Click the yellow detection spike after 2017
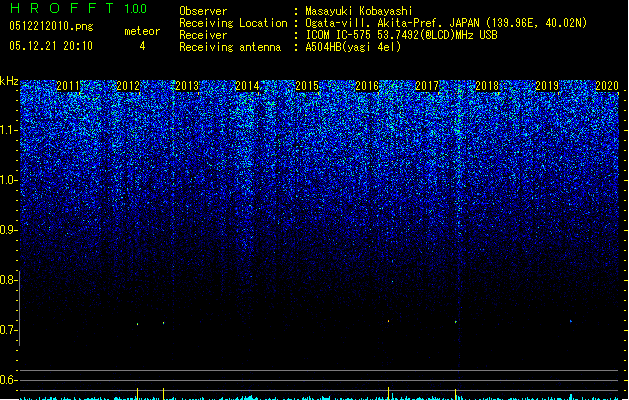This screenshot has width=629, height=400. pos(456,394)
